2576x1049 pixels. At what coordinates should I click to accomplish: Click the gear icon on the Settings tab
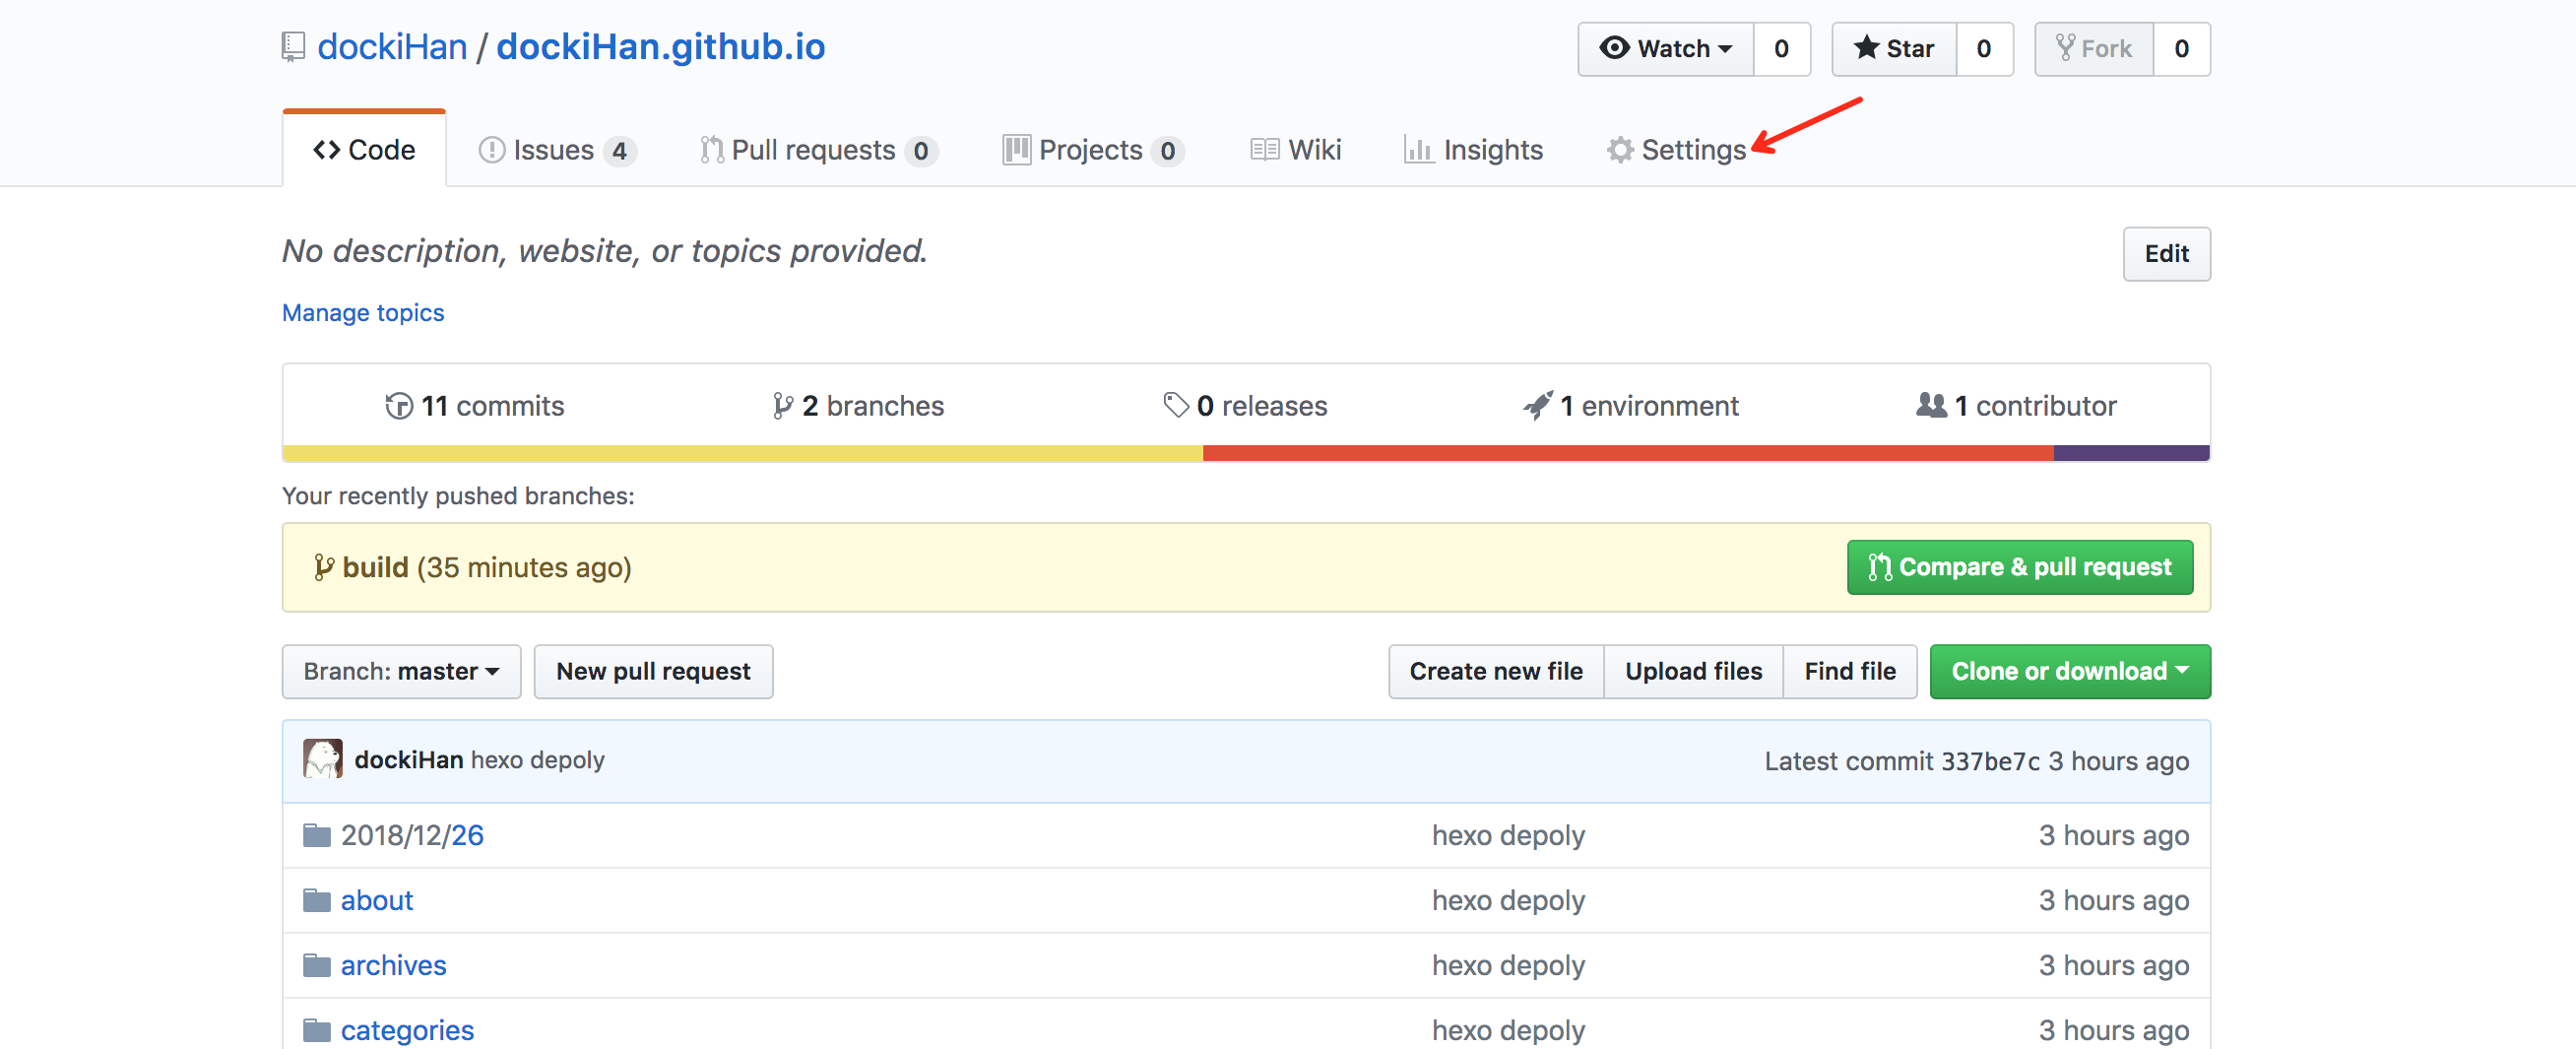pos(1620,150)
